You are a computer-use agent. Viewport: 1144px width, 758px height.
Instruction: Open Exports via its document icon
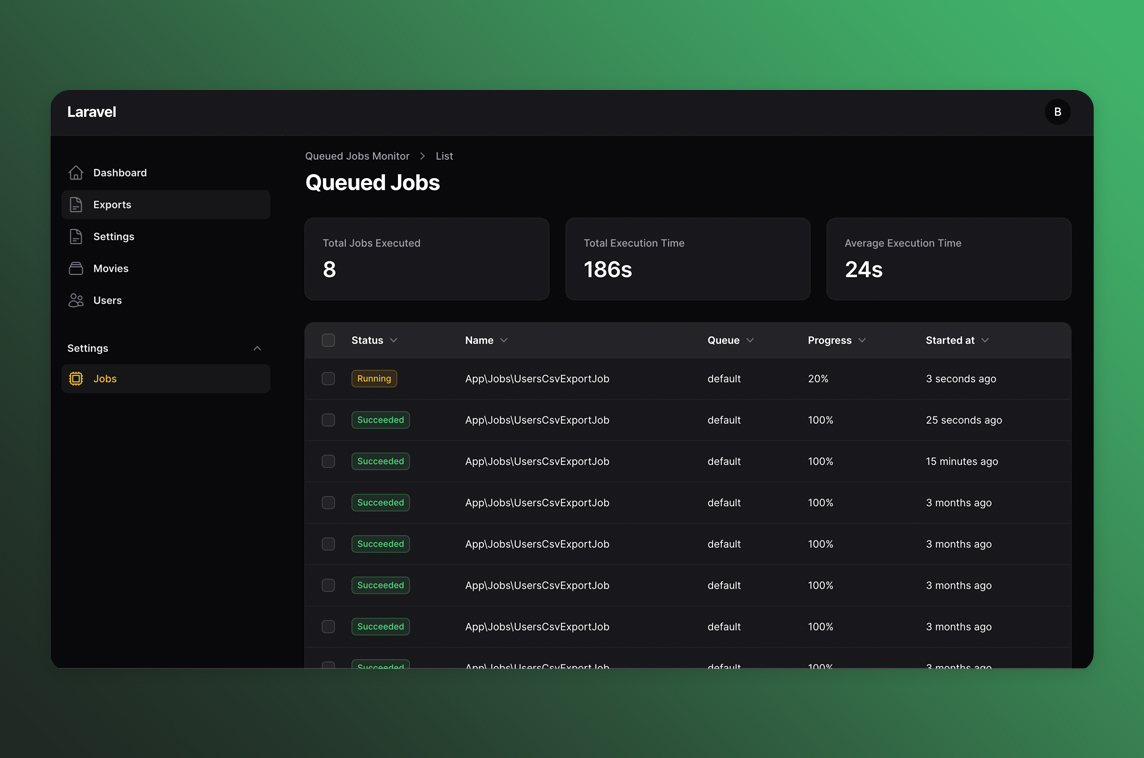click(76, 204)
